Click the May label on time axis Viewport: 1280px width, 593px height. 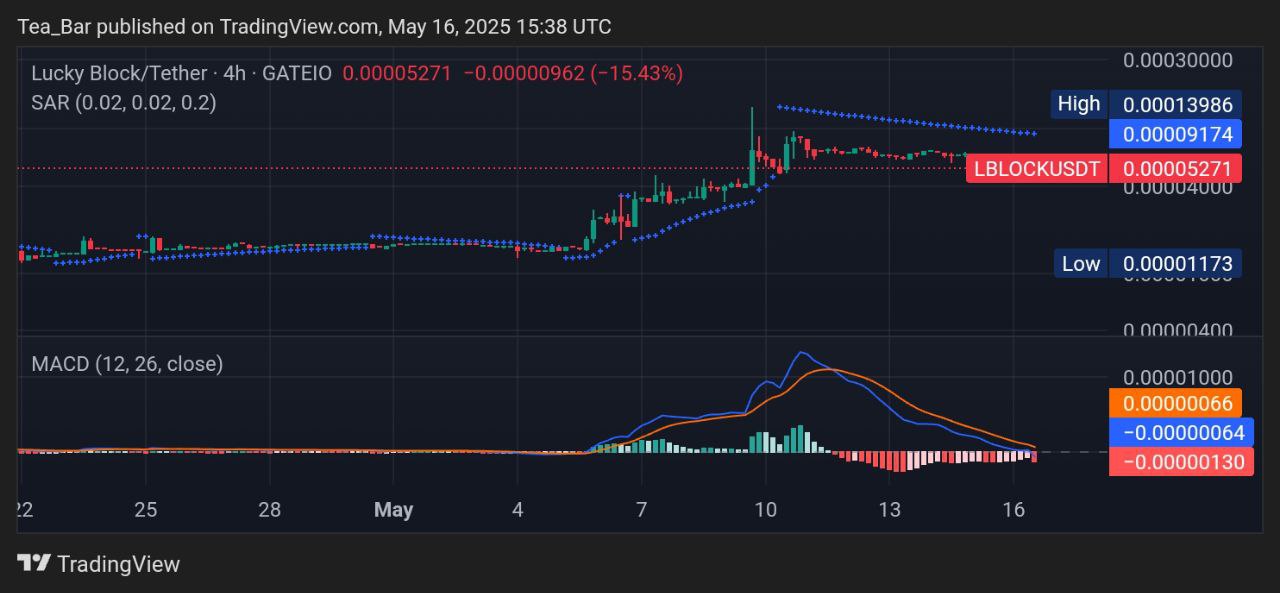coord(393,510)
